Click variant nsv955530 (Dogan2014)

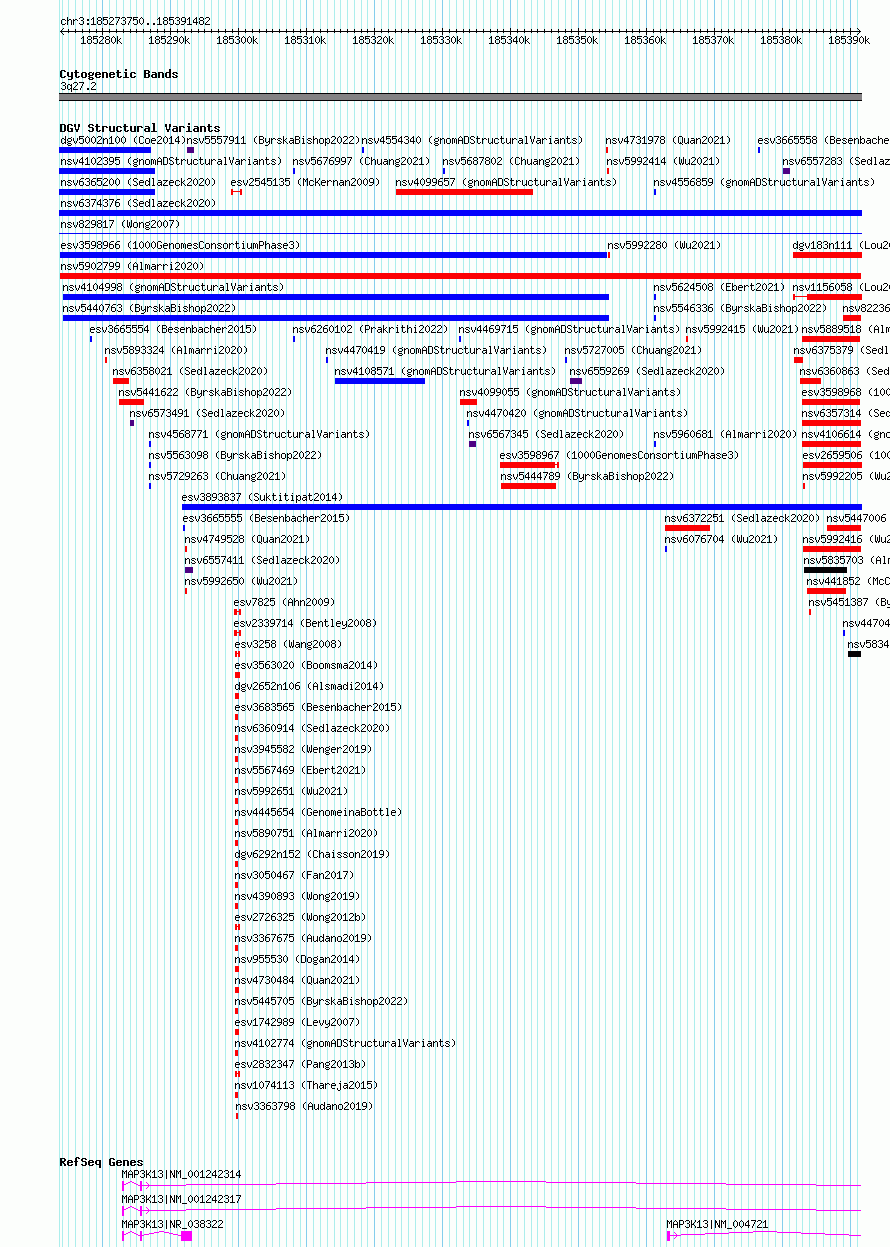[x=296, y=959]
